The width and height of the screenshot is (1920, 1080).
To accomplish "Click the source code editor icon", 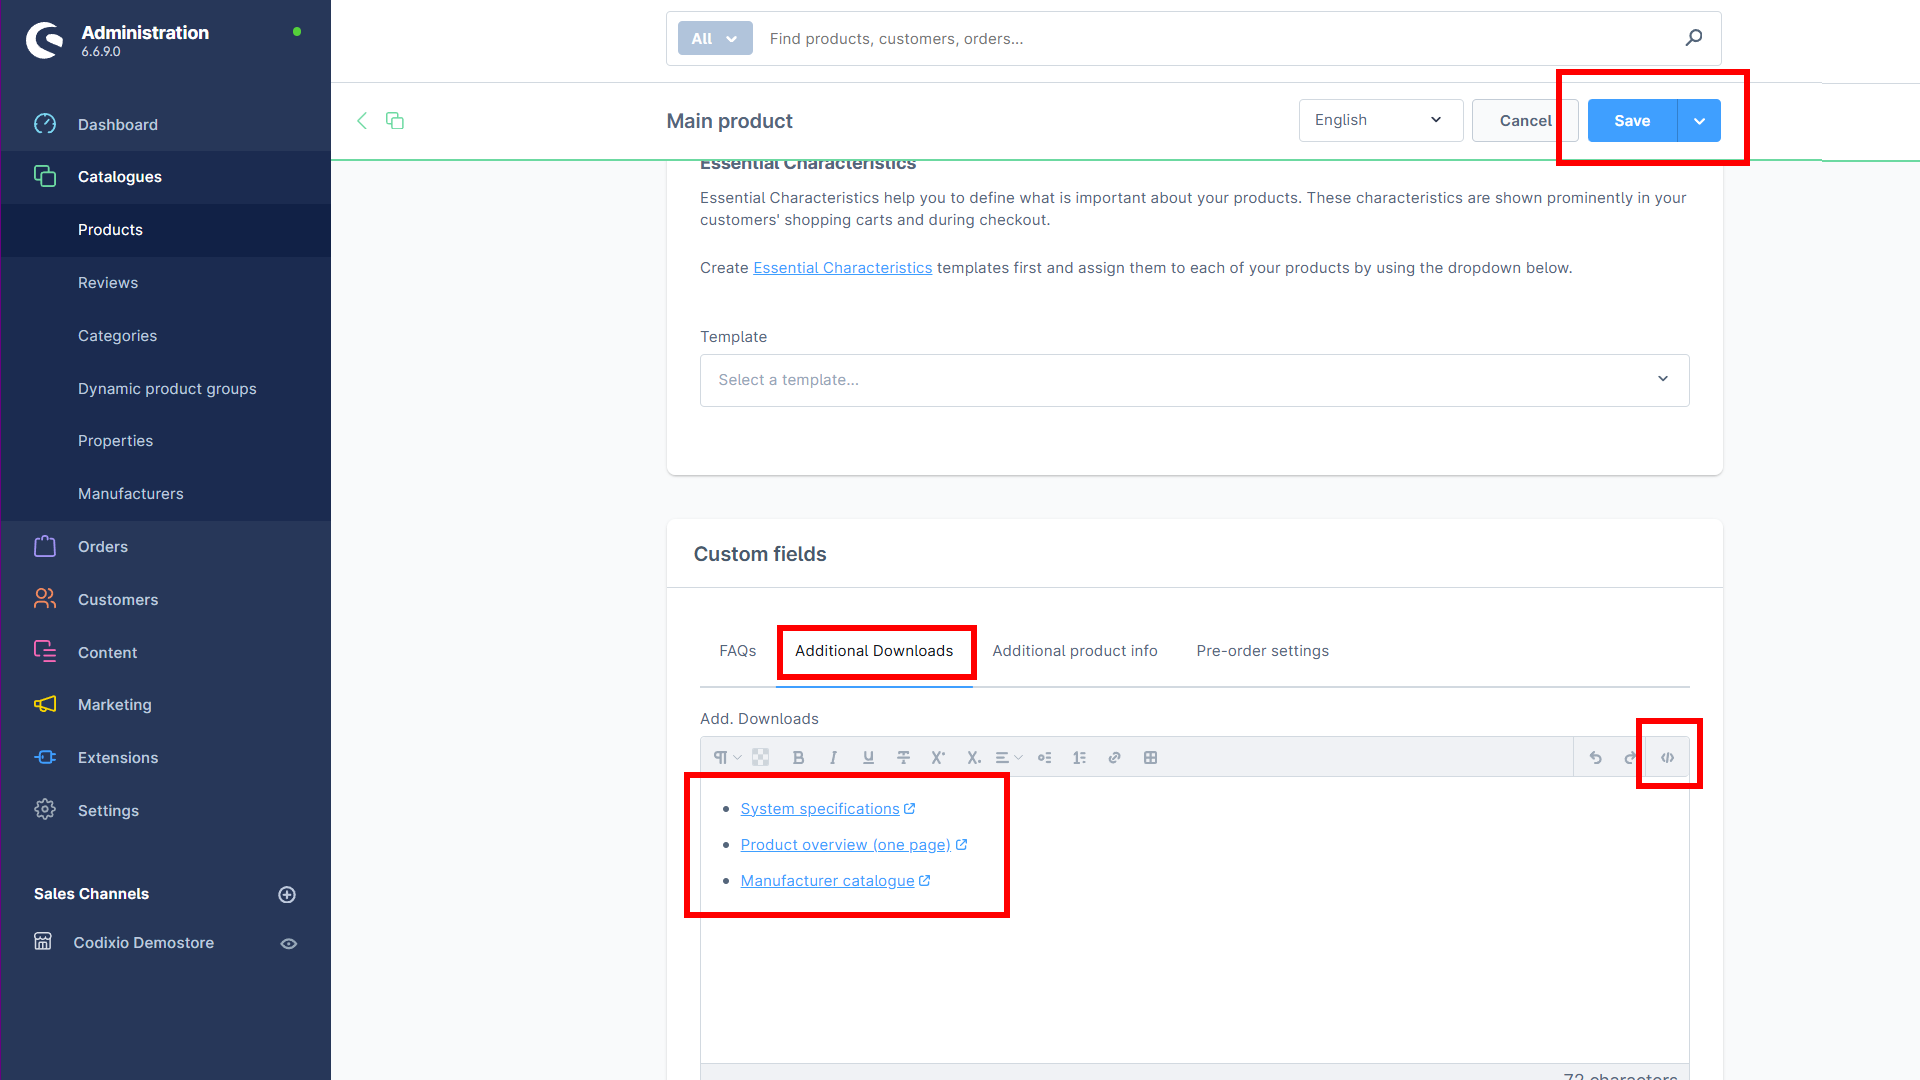I will (x=1668, y=757).
